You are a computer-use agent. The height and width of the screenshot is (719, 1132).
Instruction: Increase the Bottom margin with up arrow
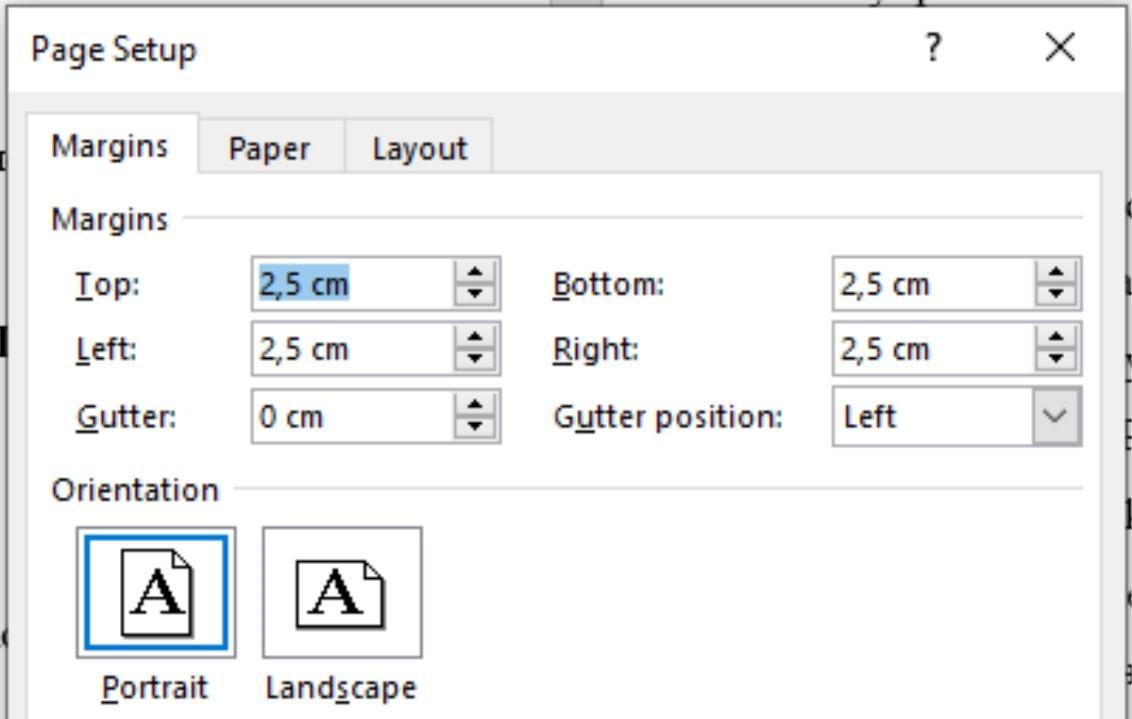[x=1055, y=273]
